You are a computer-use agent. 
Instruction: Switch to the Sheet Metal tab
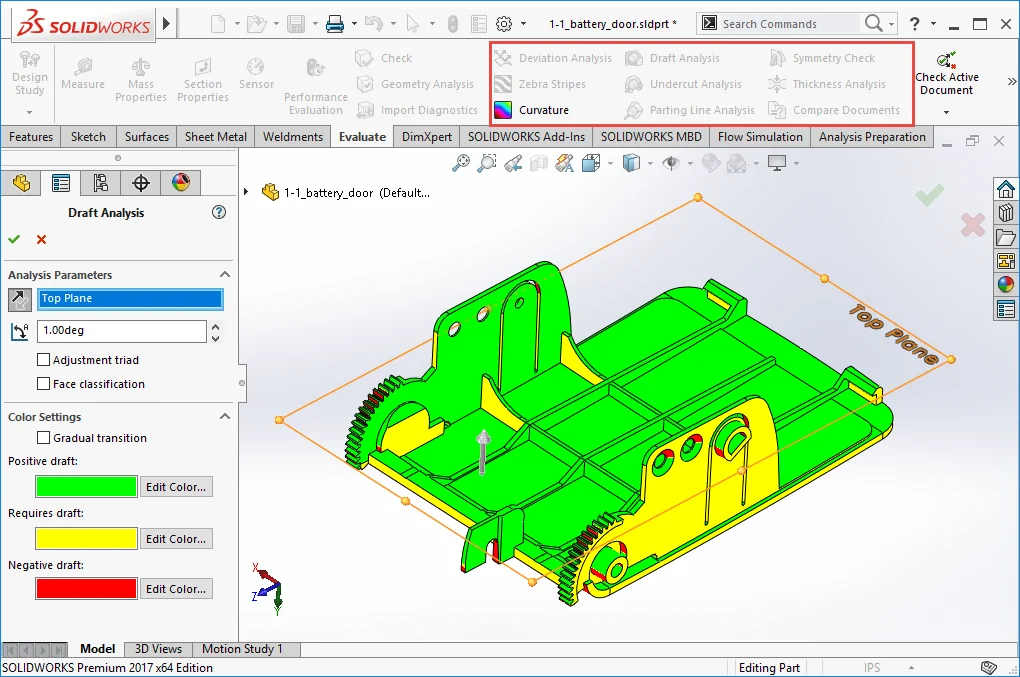click(x=216, y=137)
